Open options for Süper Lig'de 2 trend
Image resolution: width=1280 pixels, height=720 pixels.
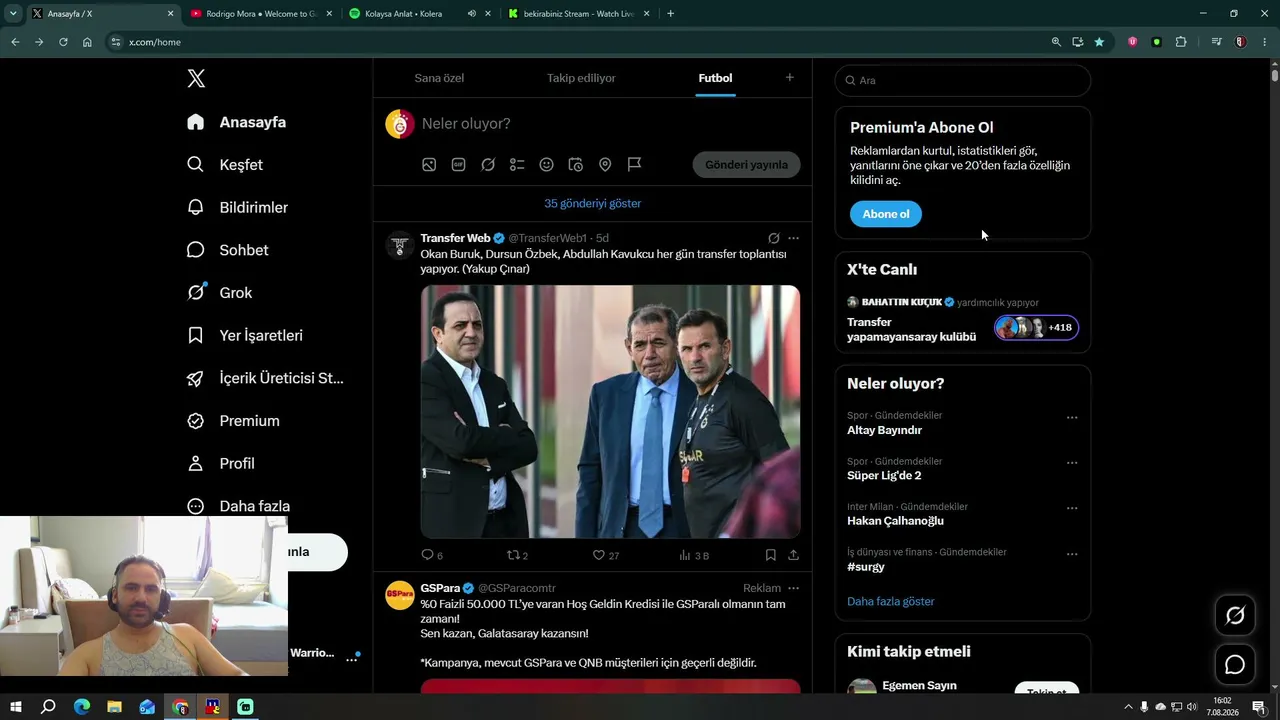pos(1072,463)
